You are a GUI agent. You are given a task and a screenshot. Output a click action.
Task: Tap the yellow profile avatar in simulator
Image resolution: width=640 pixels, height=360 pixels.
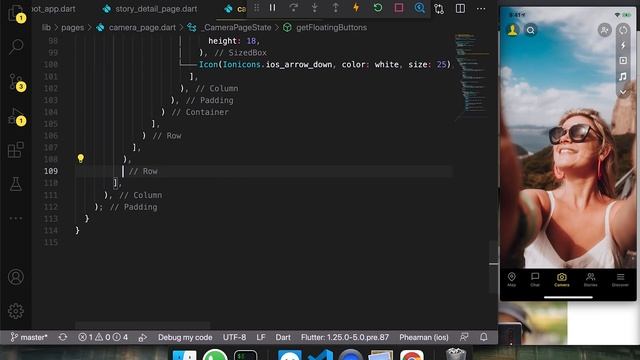(512, 30)
